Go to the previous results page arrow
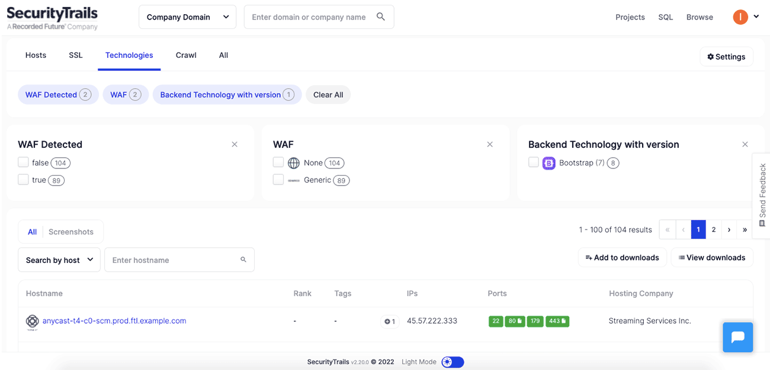Screen dimensions: 770x370 click(x=683, y=229)
